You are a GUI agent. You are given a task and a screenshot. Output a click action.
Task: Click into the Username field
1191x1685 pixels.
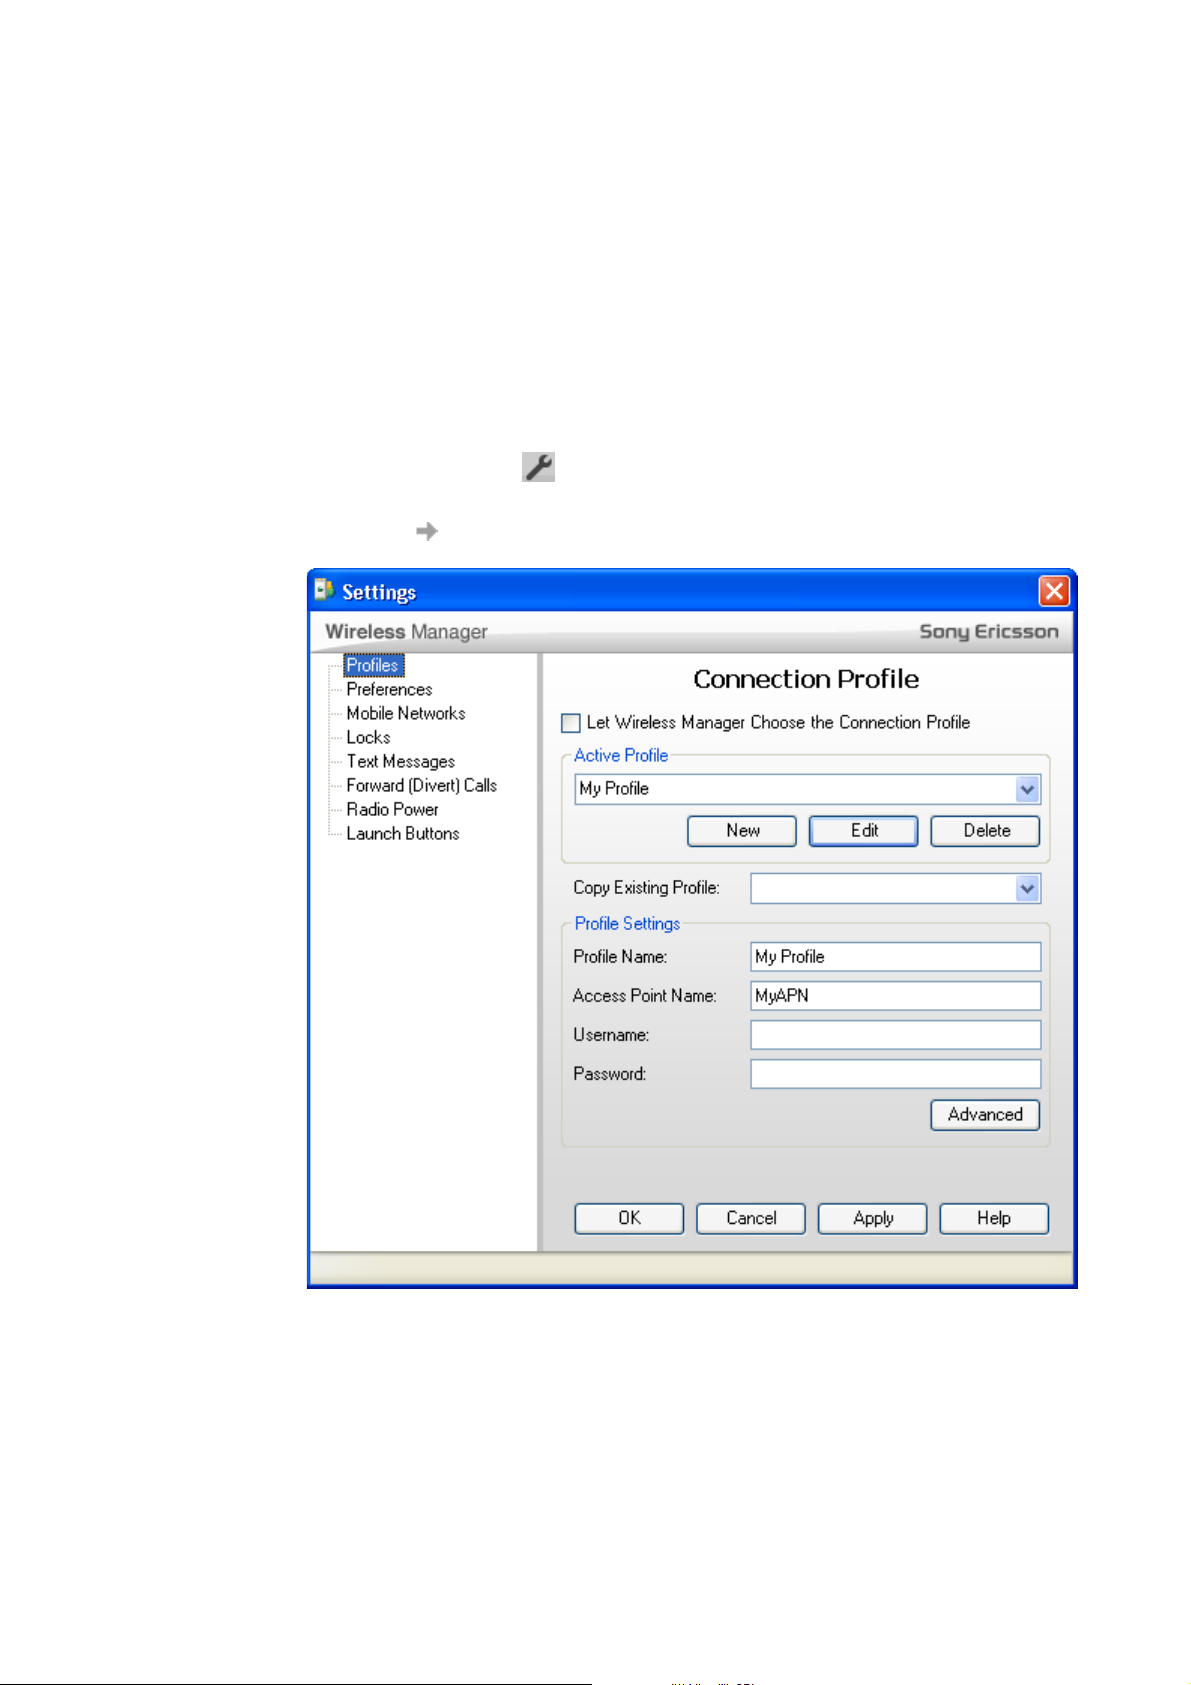pos(896,1035)
